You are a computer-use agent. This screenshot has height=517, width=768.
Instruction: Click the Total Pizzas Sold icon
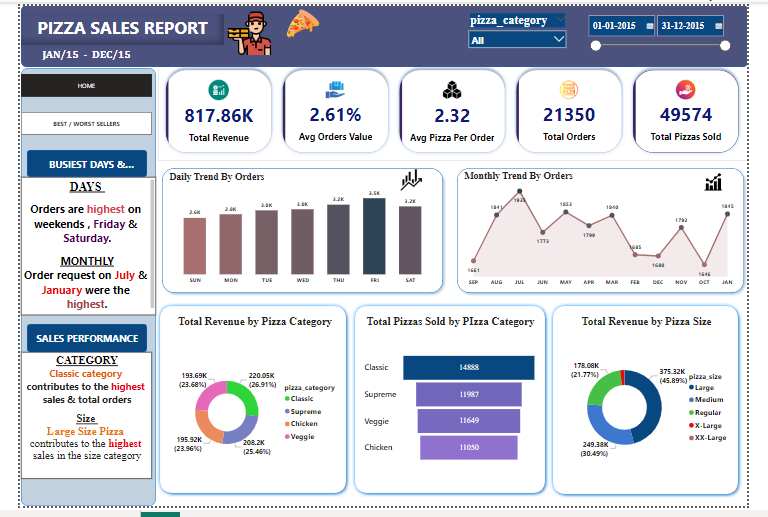(x=685, y=90)
